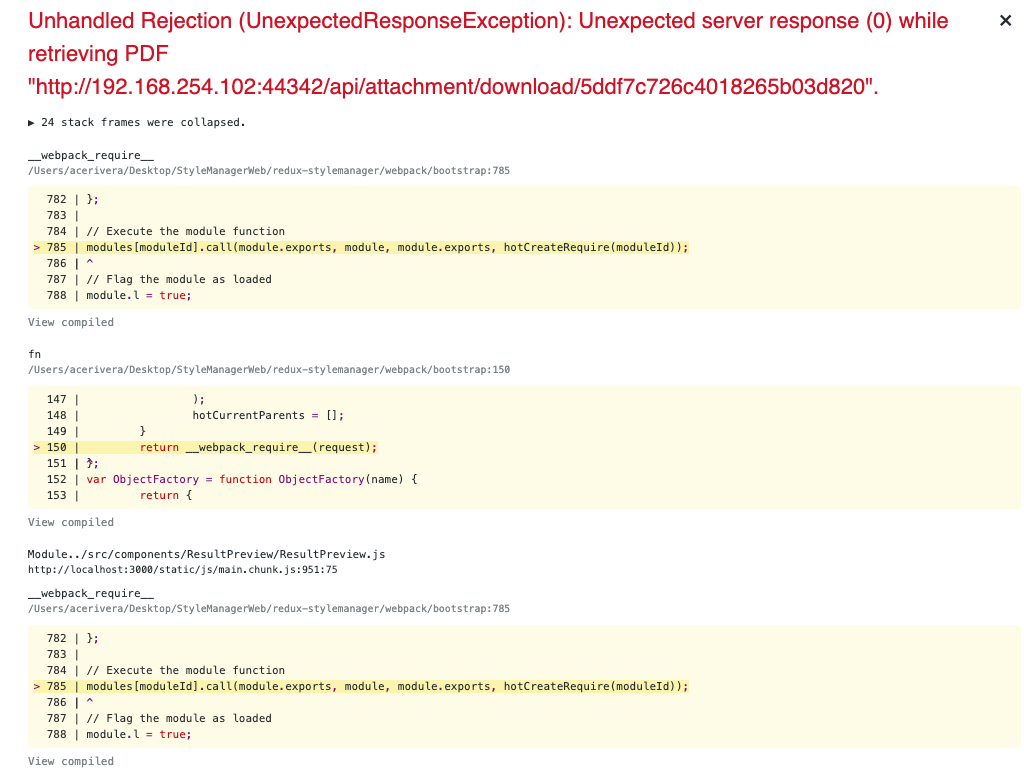Close the error overlay
This screenshot has width=1024, height=777.
click(x=1005, y=20)
